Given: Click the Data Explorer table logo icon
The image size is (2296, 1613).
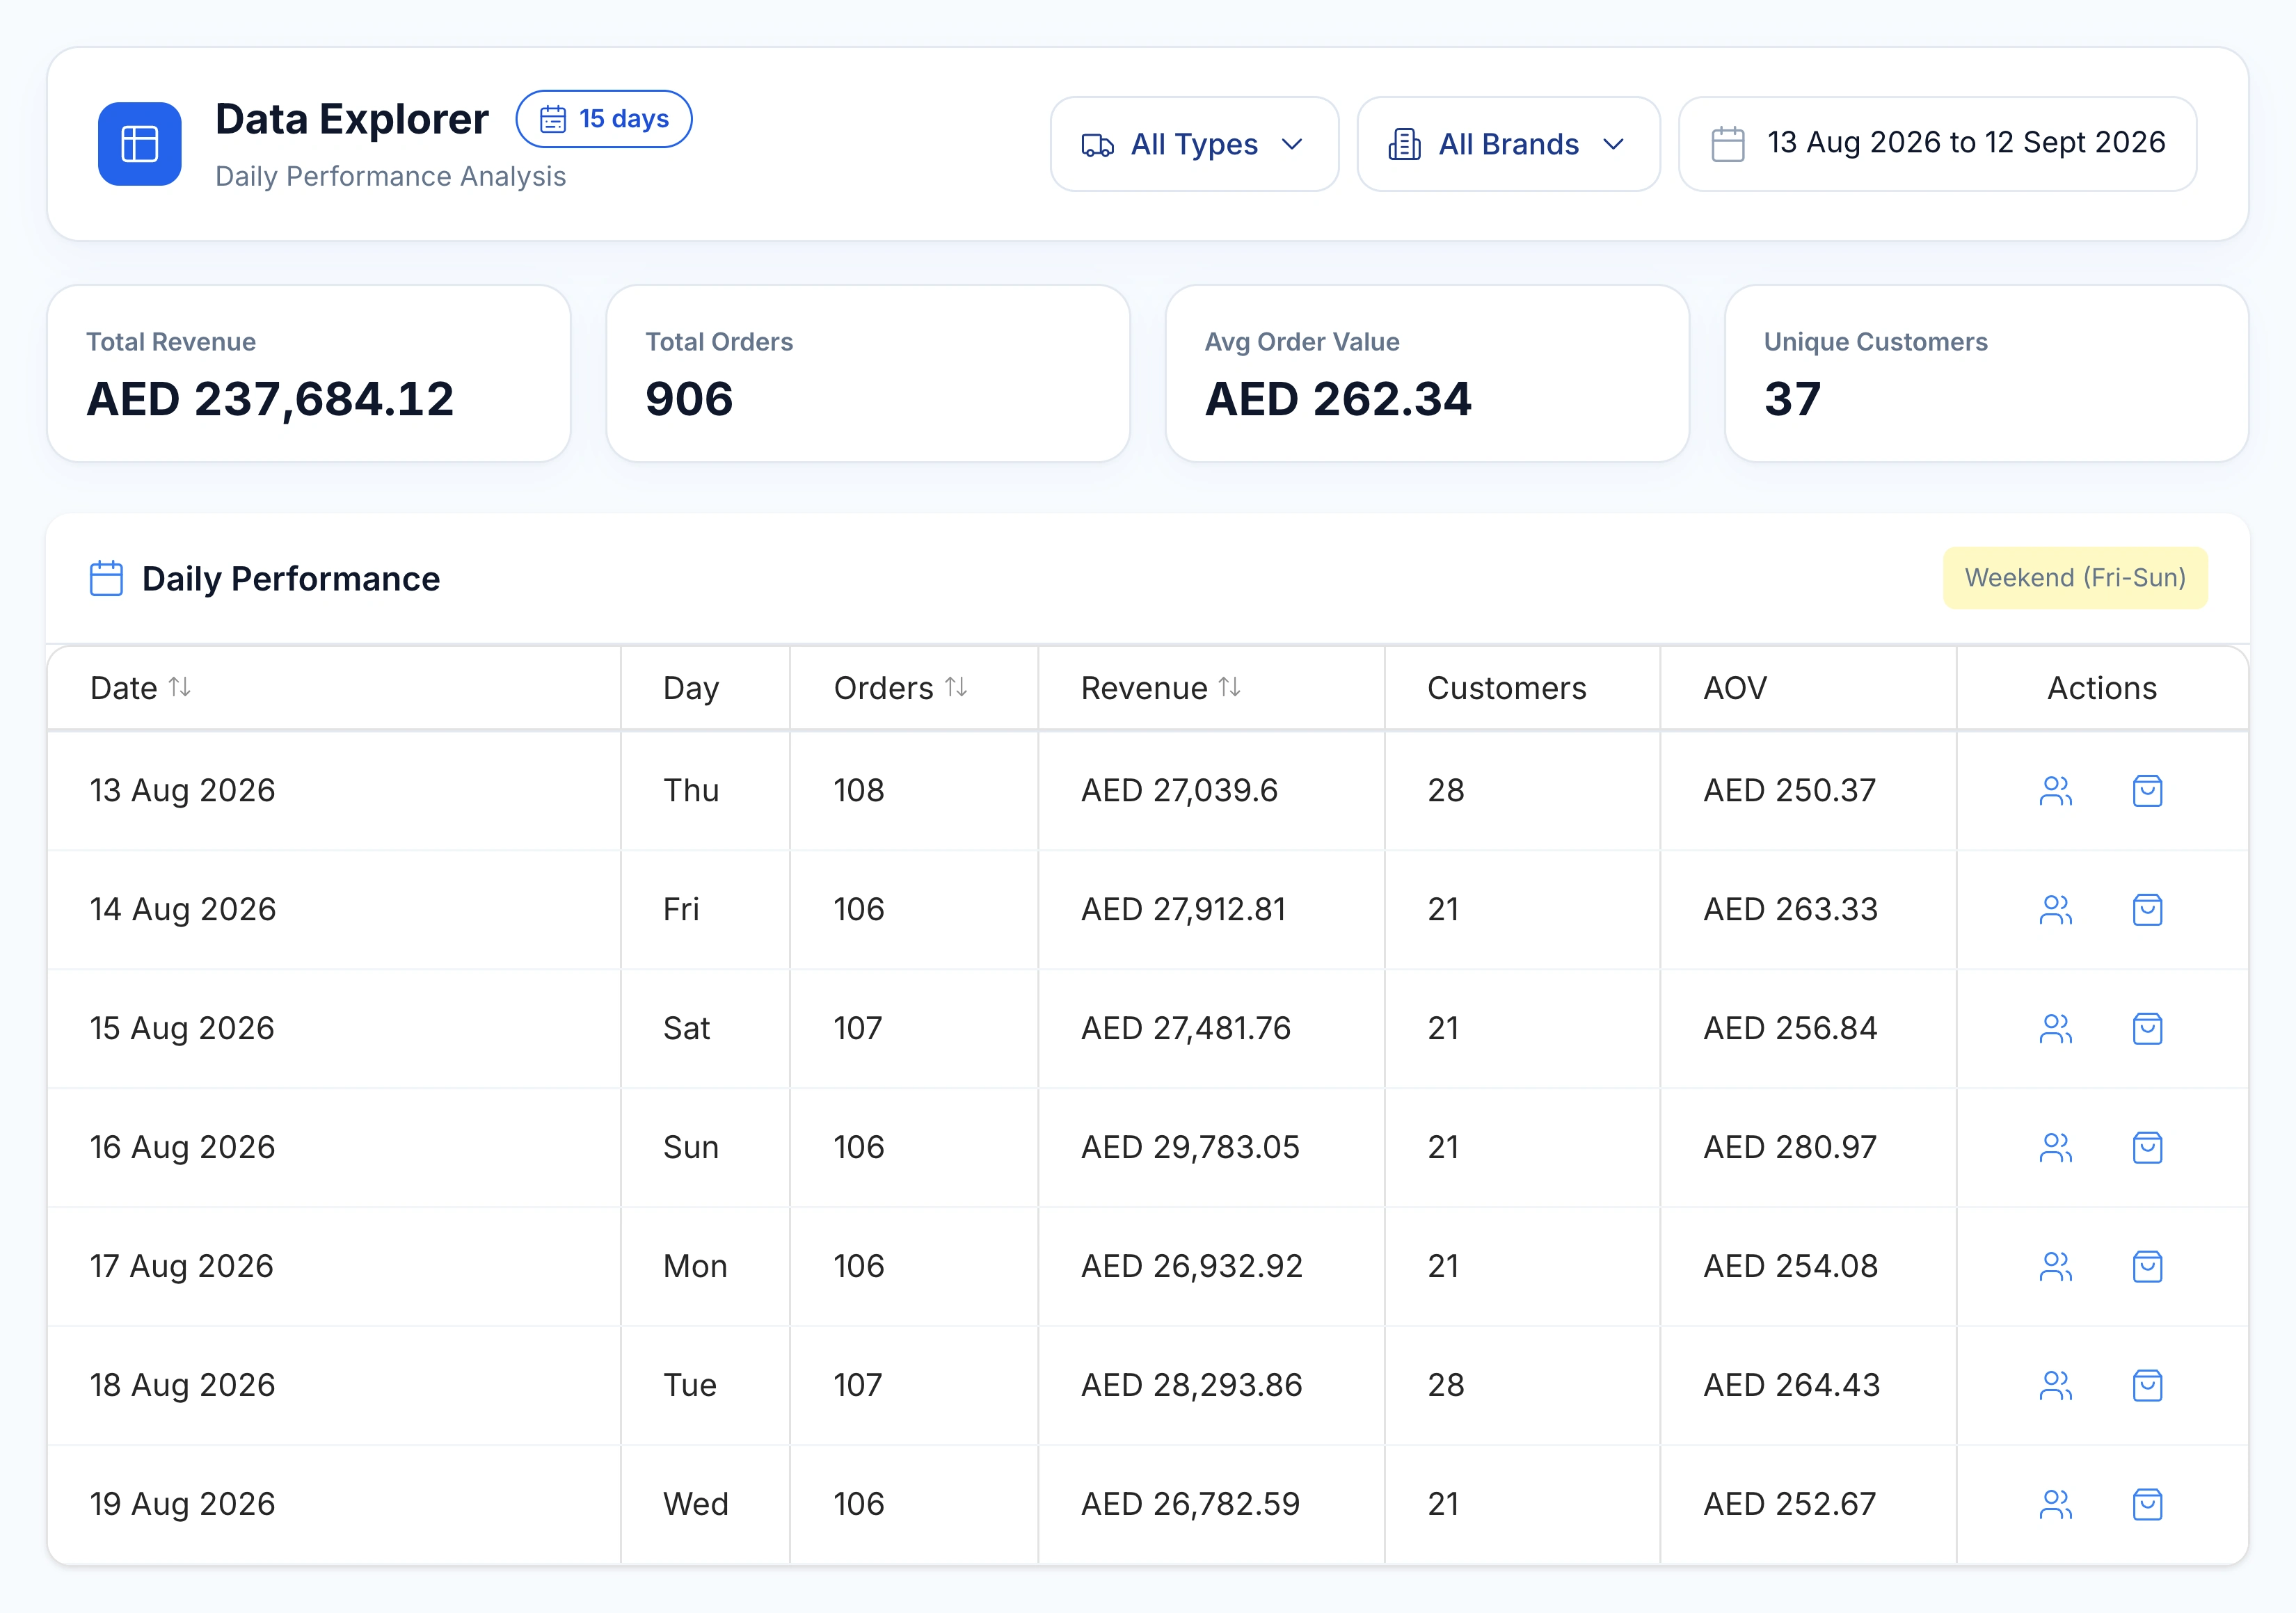Looking at the screenshot, I should click(139, 144).
